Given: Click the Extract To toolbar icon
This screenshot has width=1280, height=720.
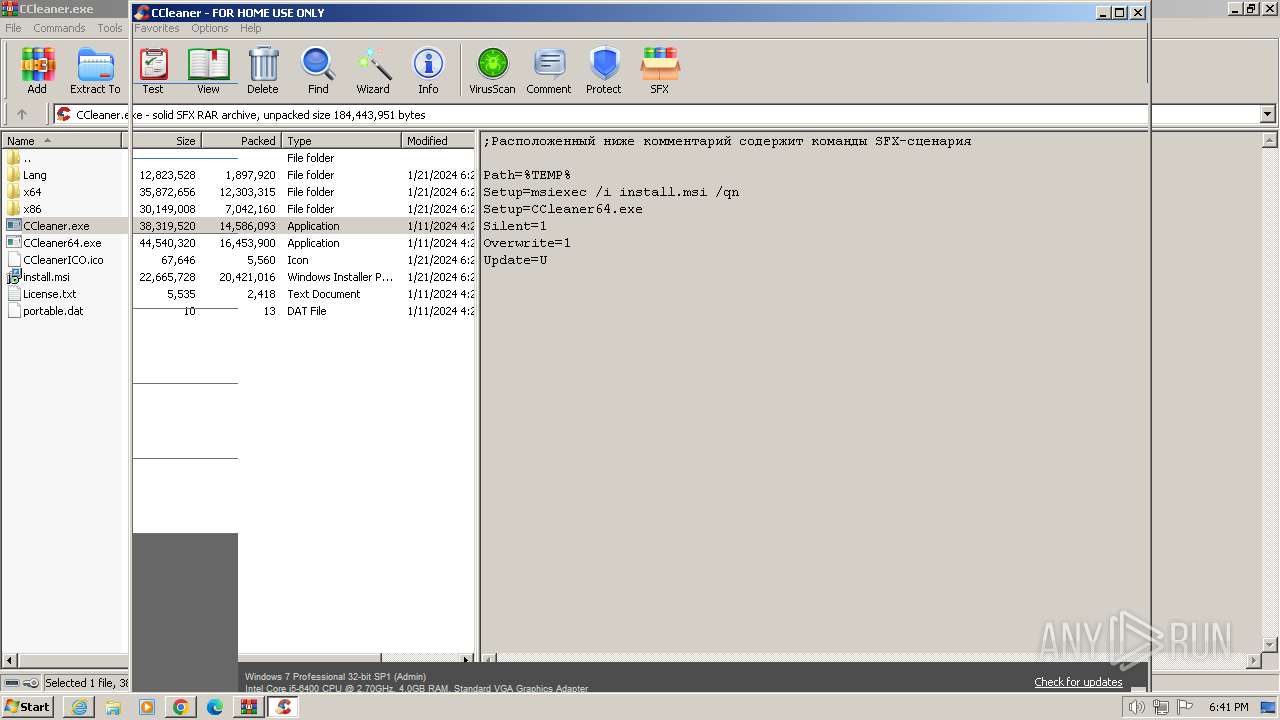Looking at the screenshot, I should [x=95, y=70].
